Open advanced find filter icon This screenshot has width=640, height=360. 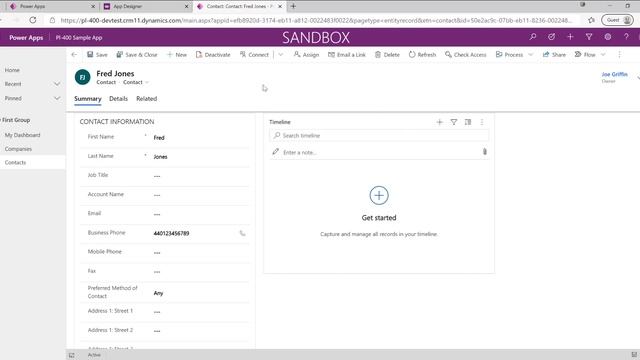[589, 37]
